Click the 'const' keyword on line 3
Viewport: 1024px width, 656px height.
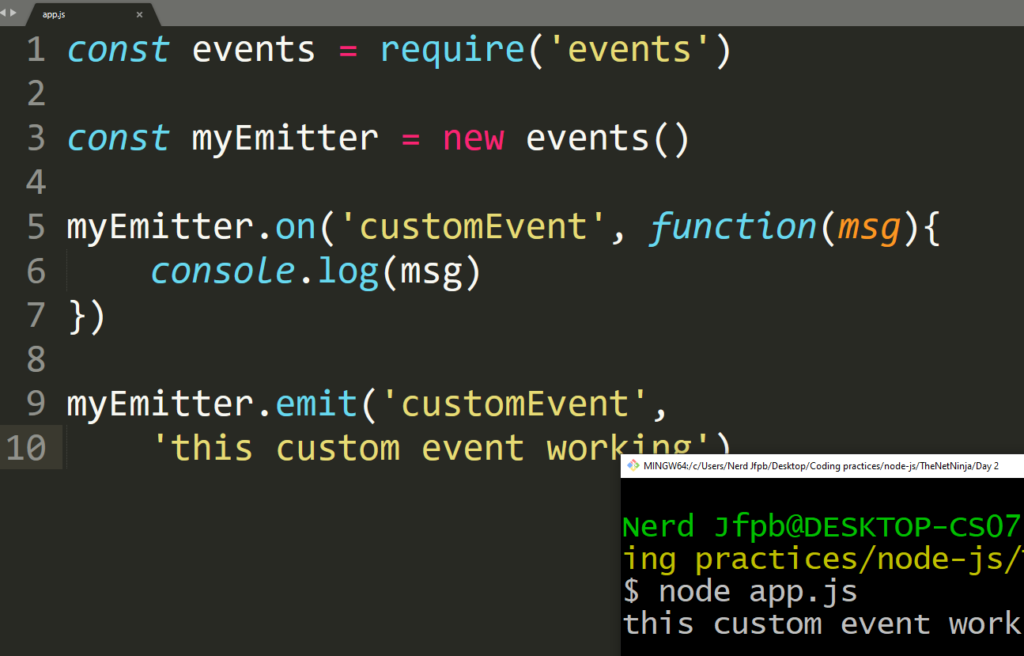(118, 139)
